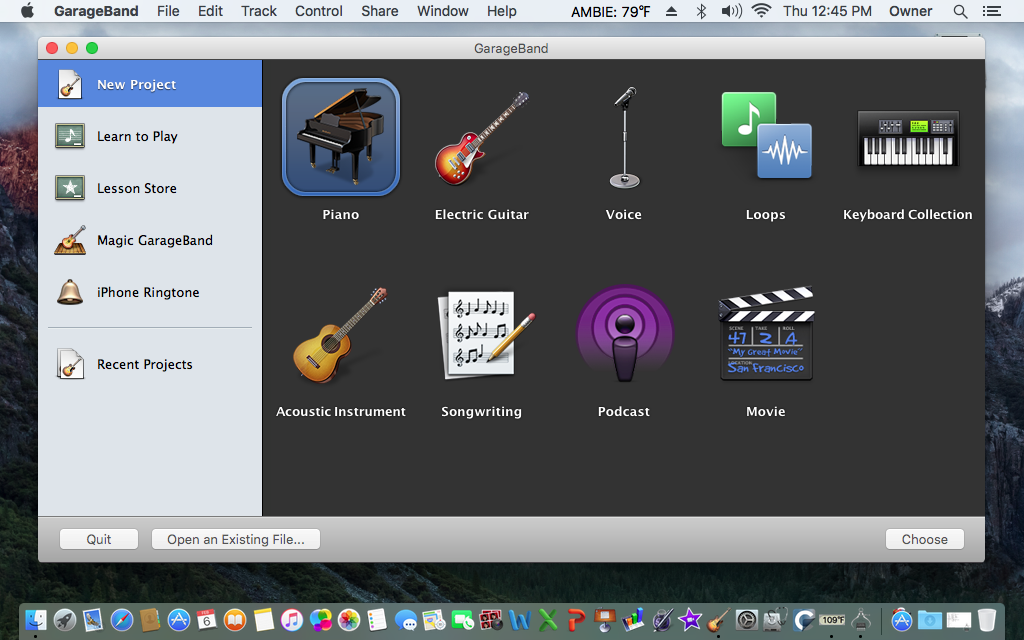Click GarageBand guitar icon in Dock

pyautogui.click(x=718, y=620)
